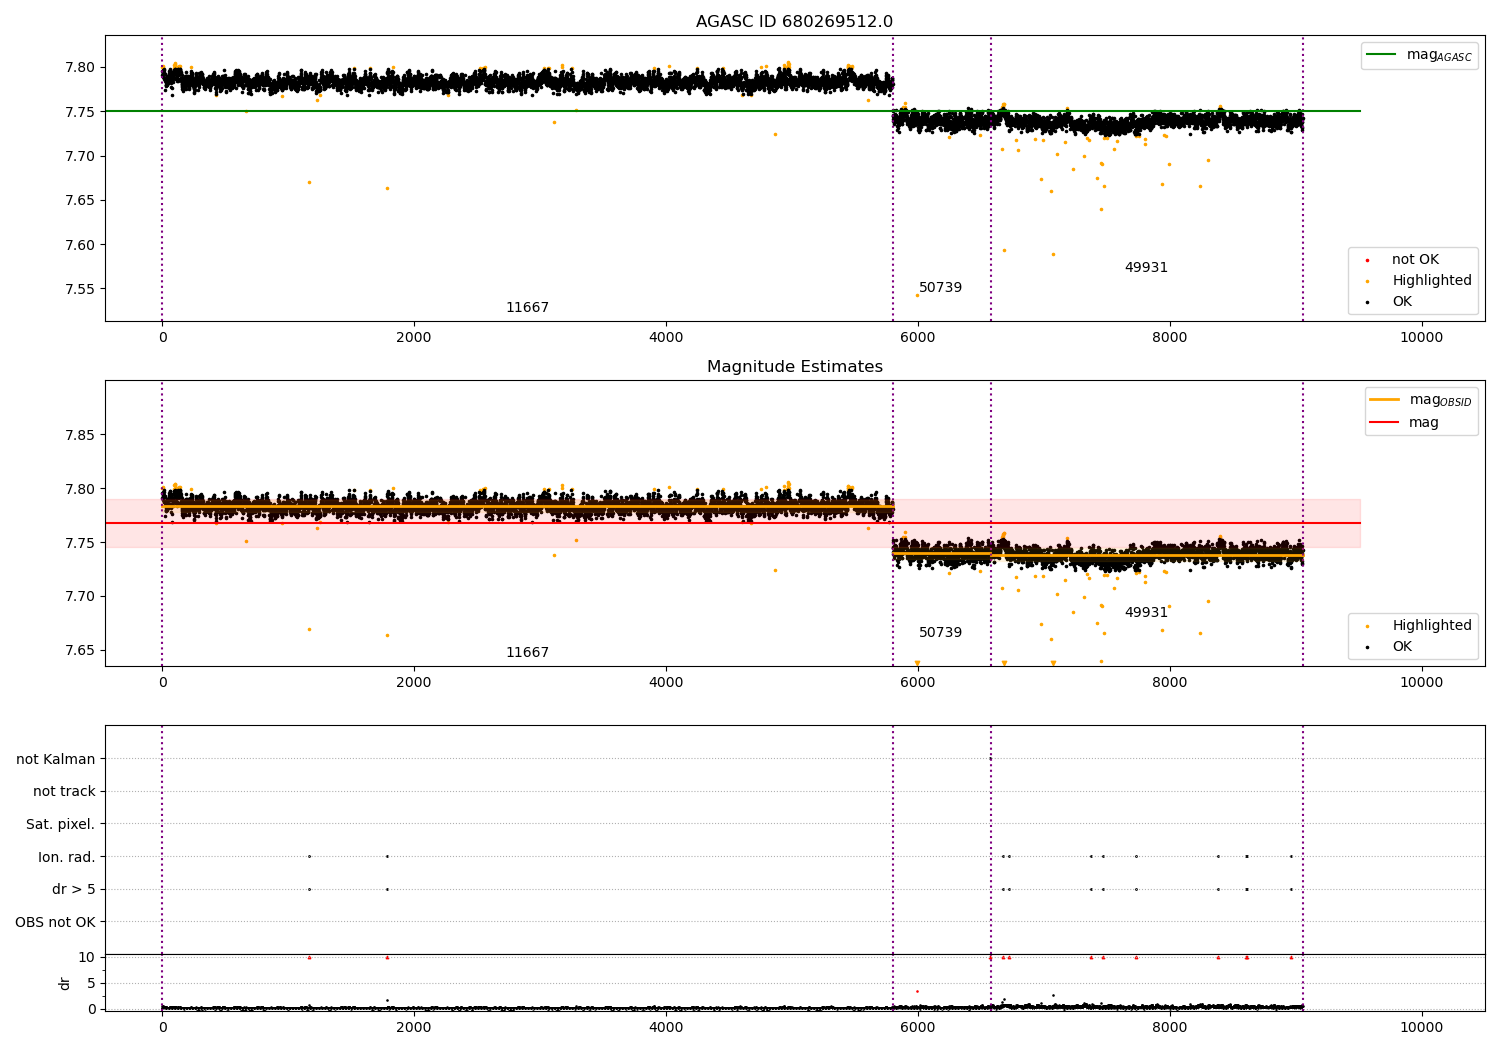Image resolution: width=1500 pixels, height=1050 pixels.
Task: Click x-tick 6000 under Magnitude Estimates plot
Action: (x=918, y=683)
